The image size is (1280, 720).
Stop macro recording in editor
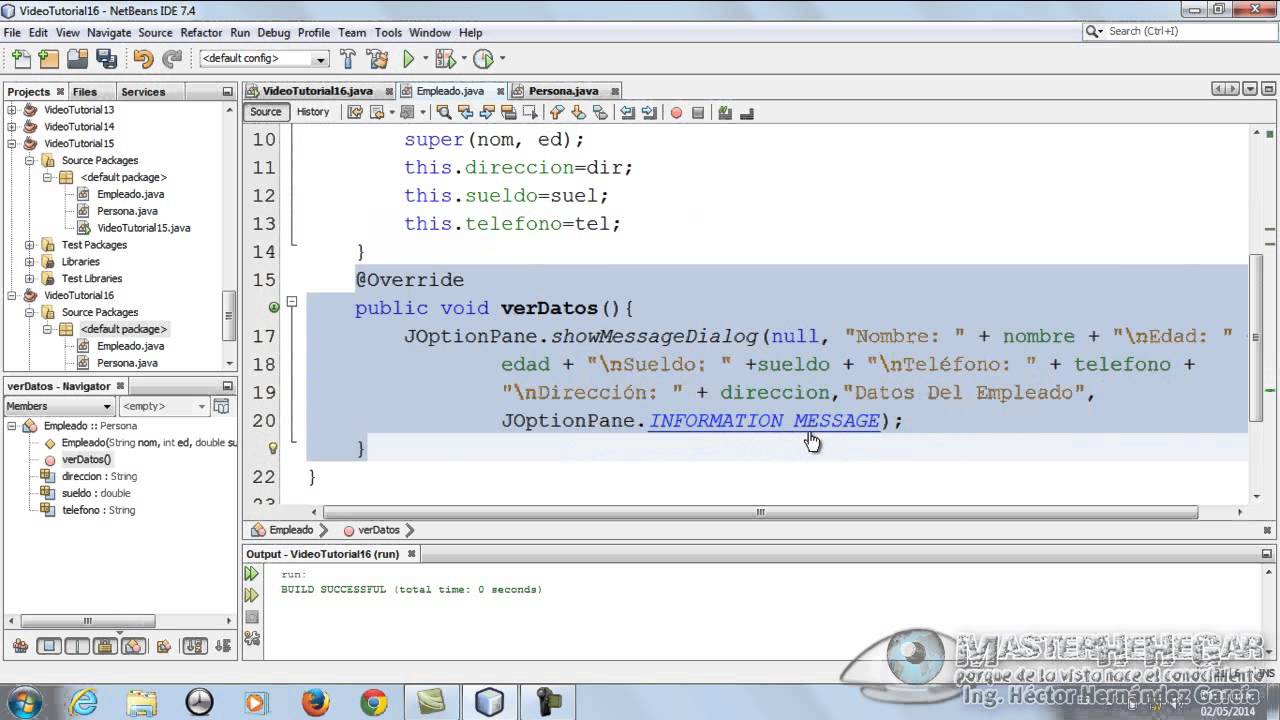pyautogui.click(x=697, y=112)
